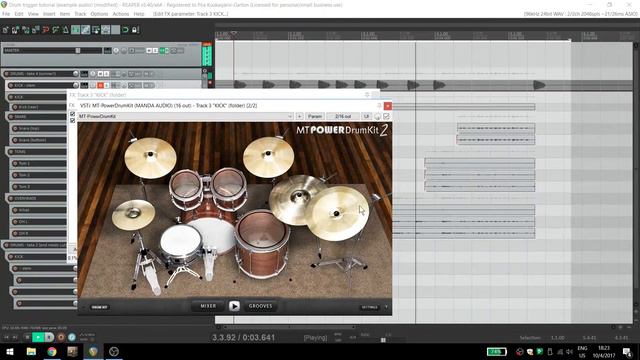Viewport: 640px width, 360px height.
Task: Solo the KICK stem track
Action: 106,85
